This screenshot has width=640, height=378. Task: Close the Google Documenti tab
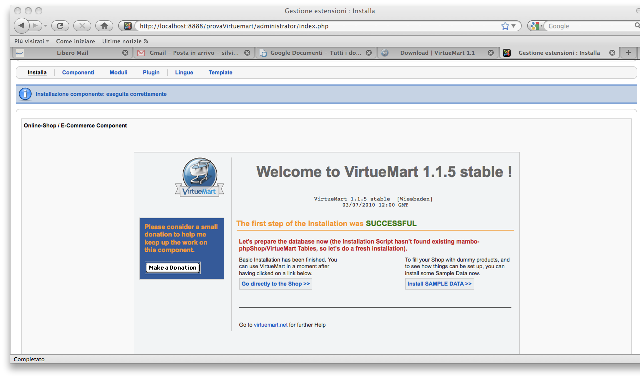coord(369,53)
